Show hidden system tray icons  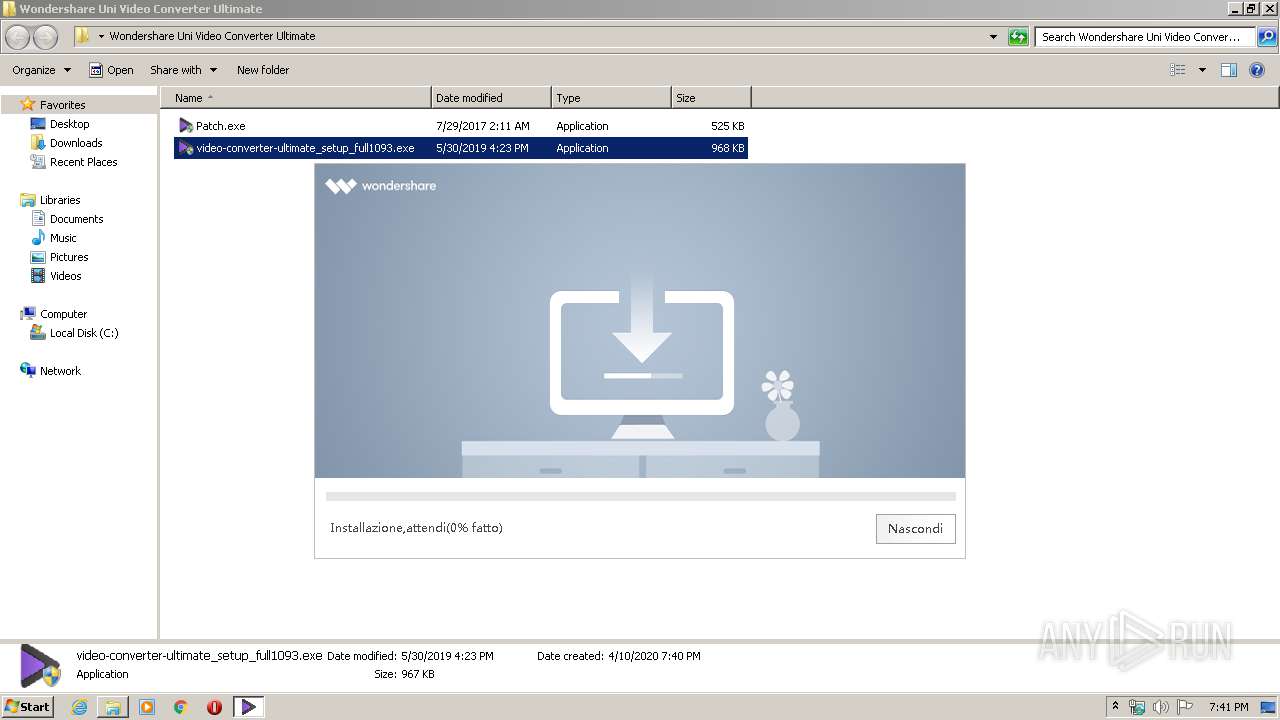click(x=1116, y=707)
